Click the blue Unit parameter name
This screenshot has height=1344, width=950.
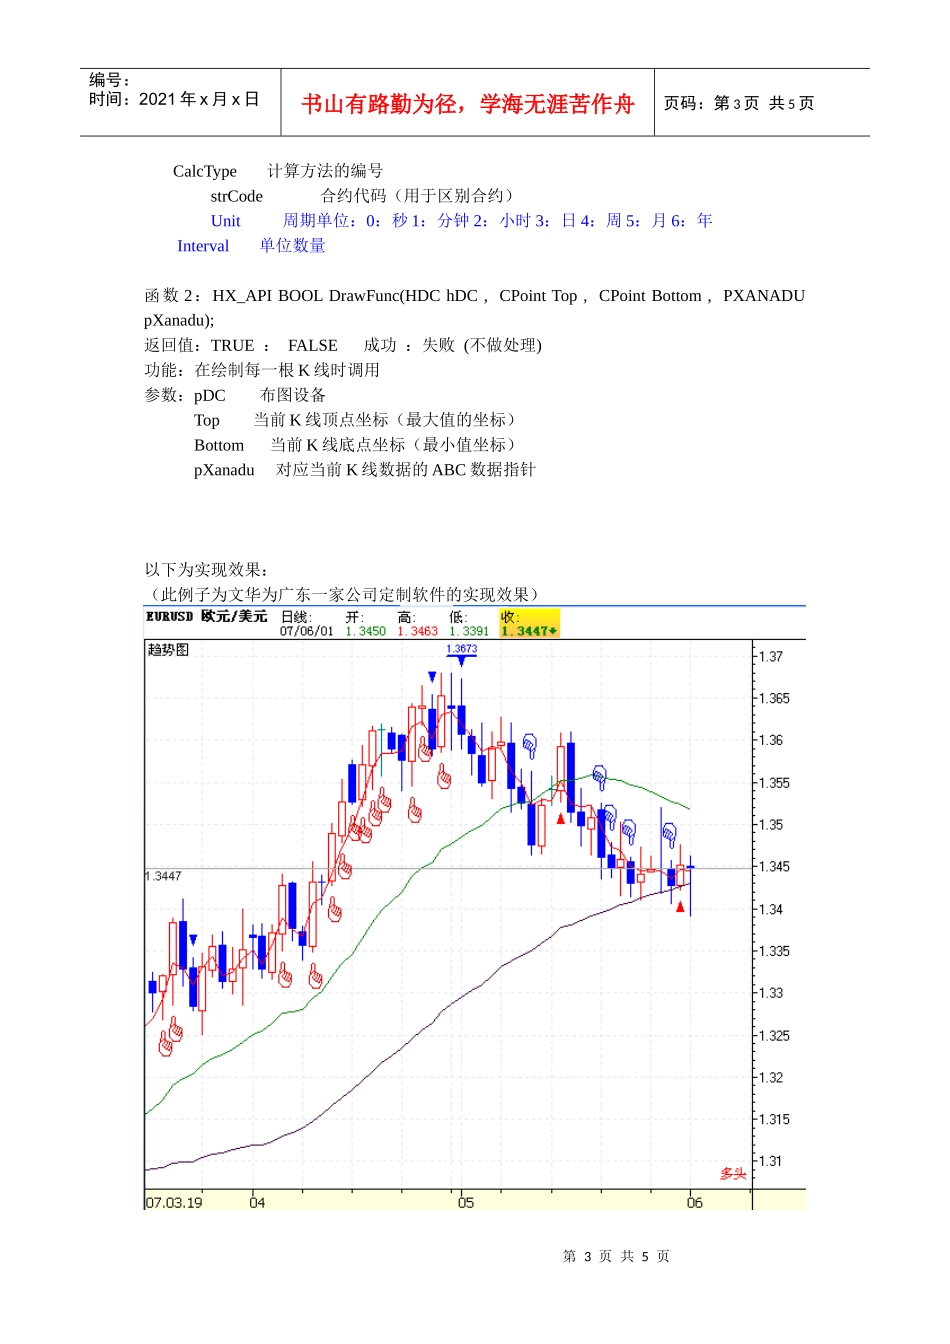pyautogui.click(x=226, y=221)
